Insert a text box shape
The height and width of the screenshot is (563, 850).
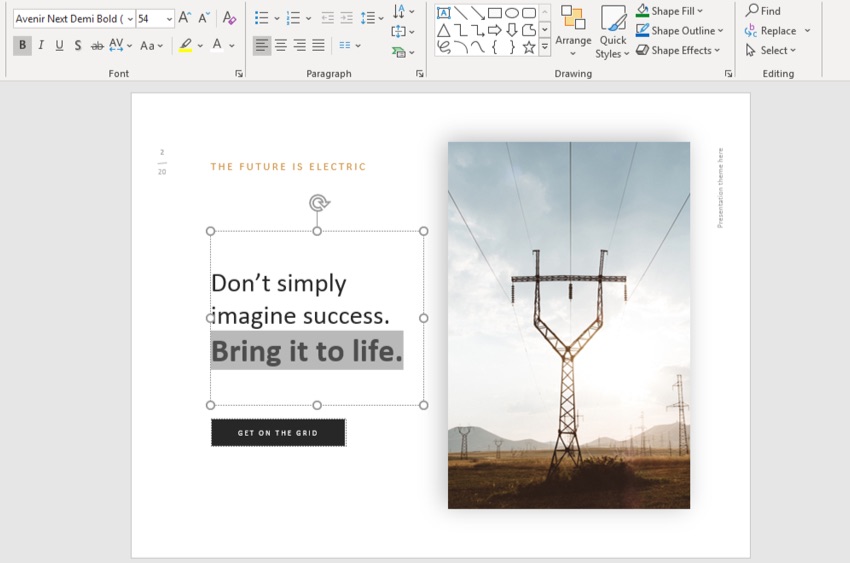coord(443,12)
